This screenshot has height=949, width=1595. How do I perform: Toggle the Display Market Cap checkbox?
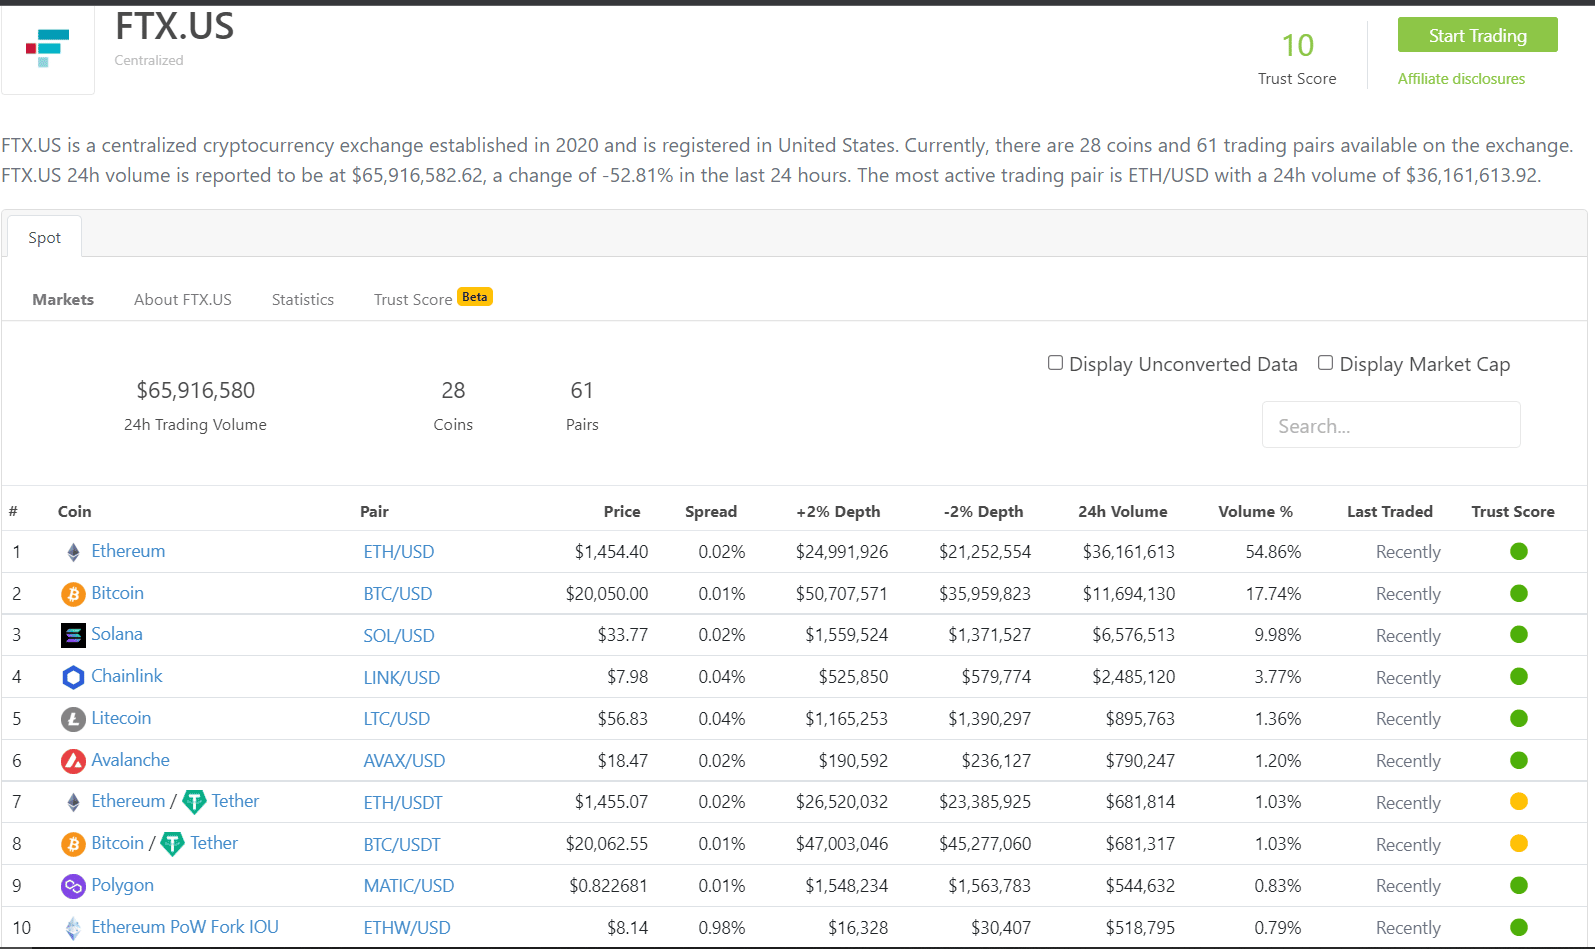pyautogui.click(x=1325, y=363)
